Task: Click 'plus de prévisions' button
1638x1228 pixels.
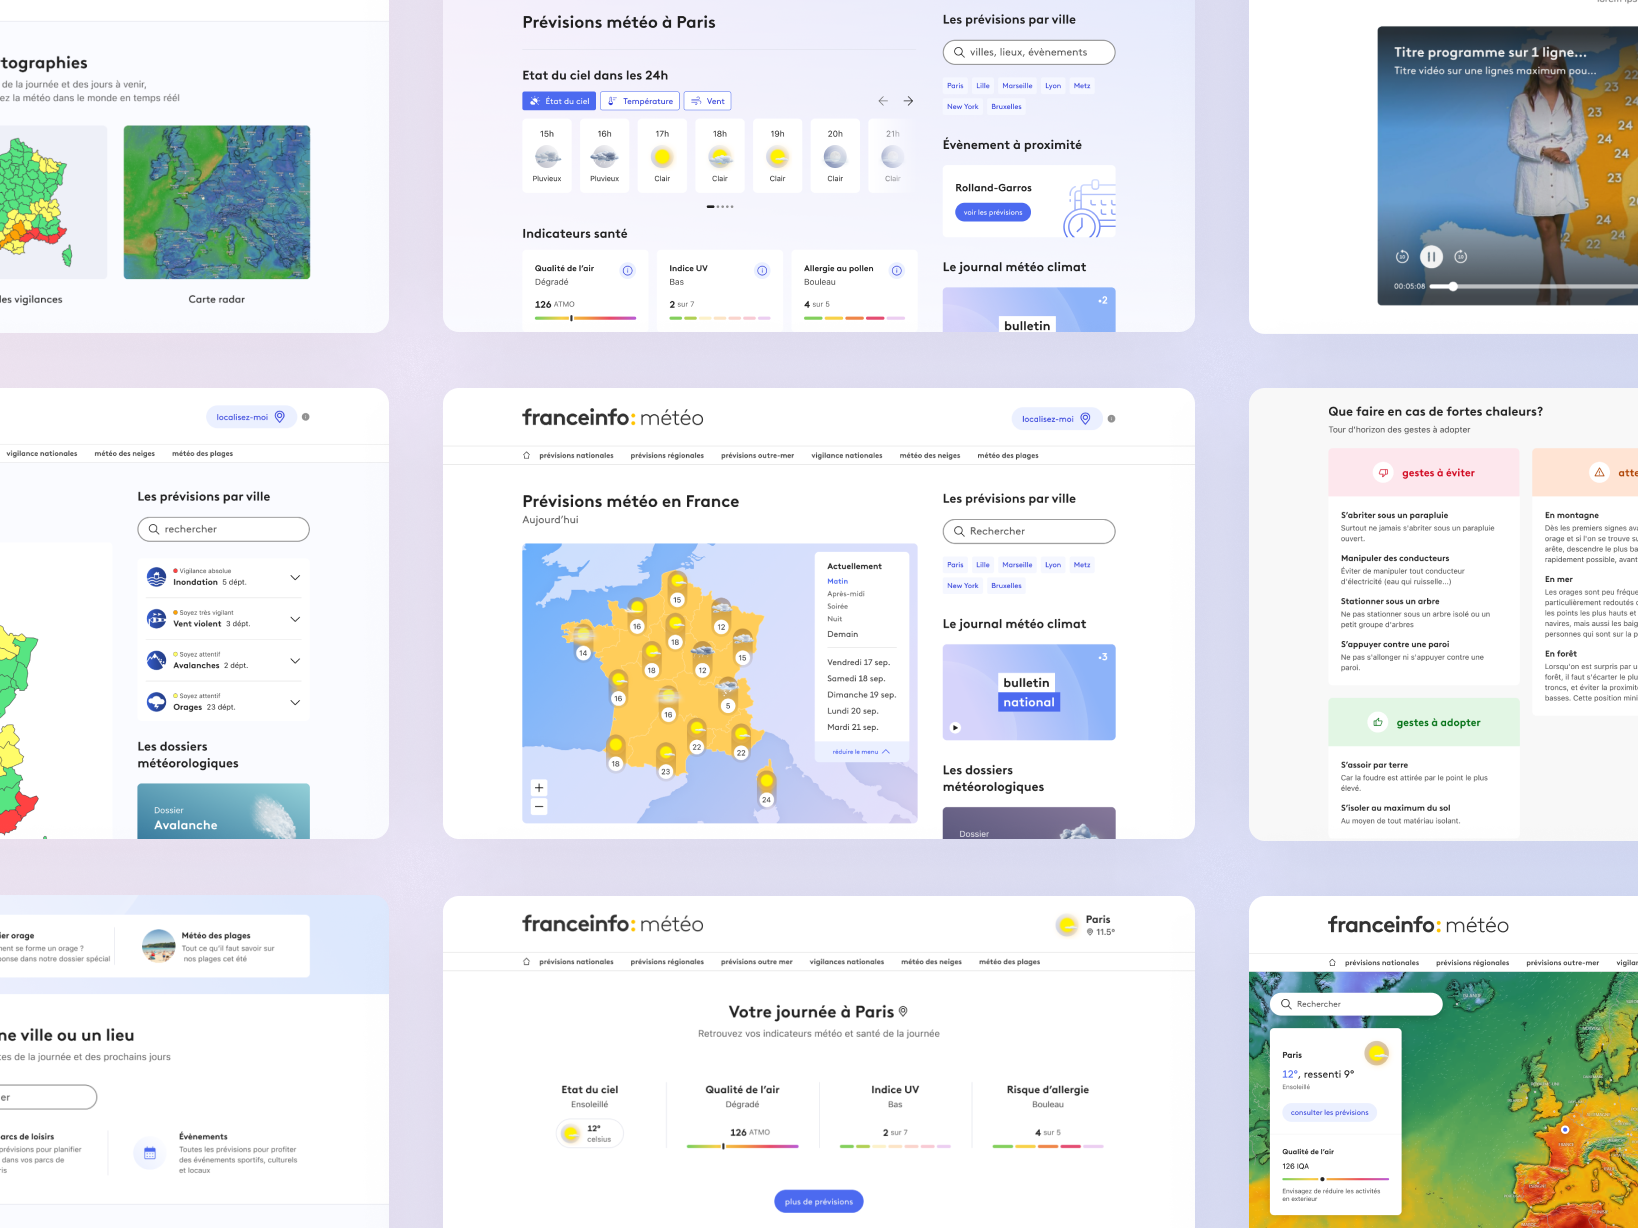Action: (x=819, y=1202)
